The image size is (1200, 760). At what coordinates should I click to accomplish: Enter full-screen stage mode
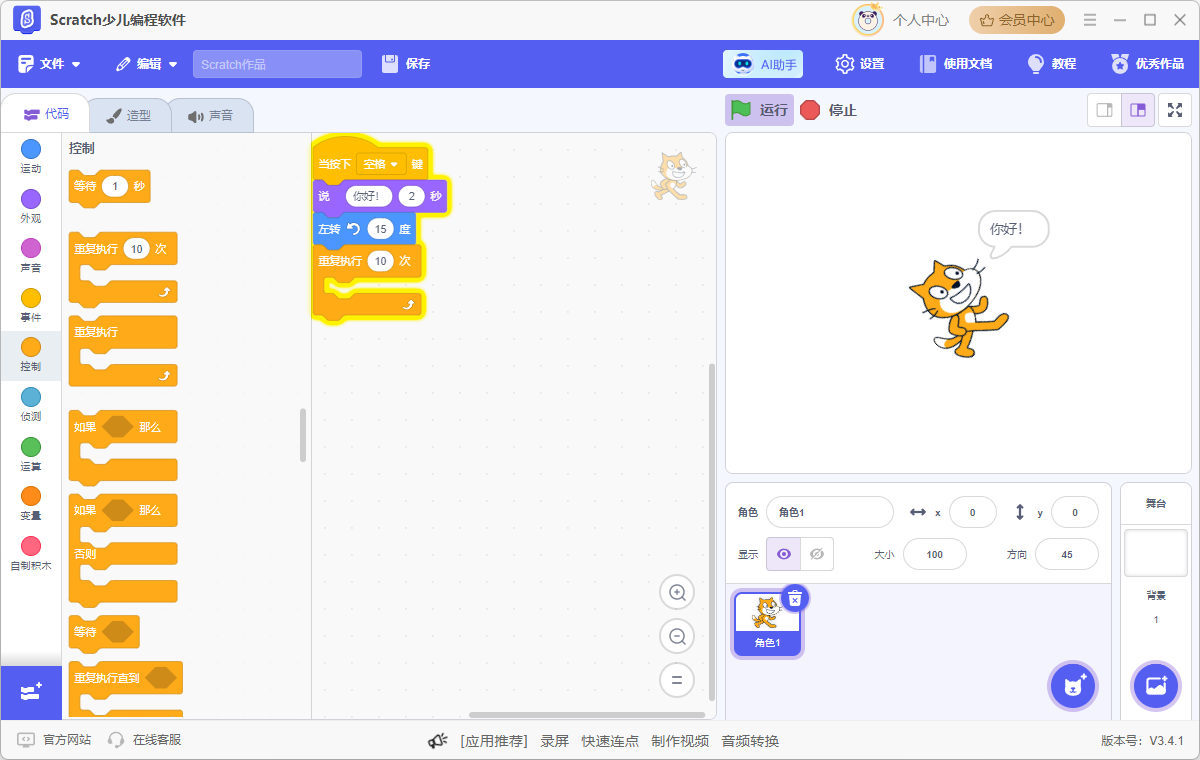1175,110
